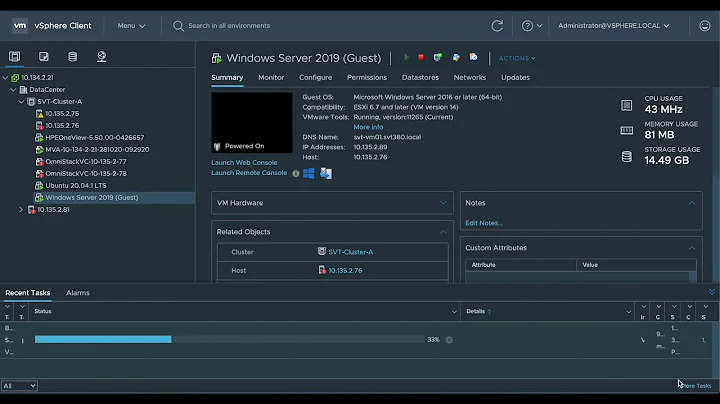
Task: Switch to the Alarms tab
Action: tap(78, 293)
